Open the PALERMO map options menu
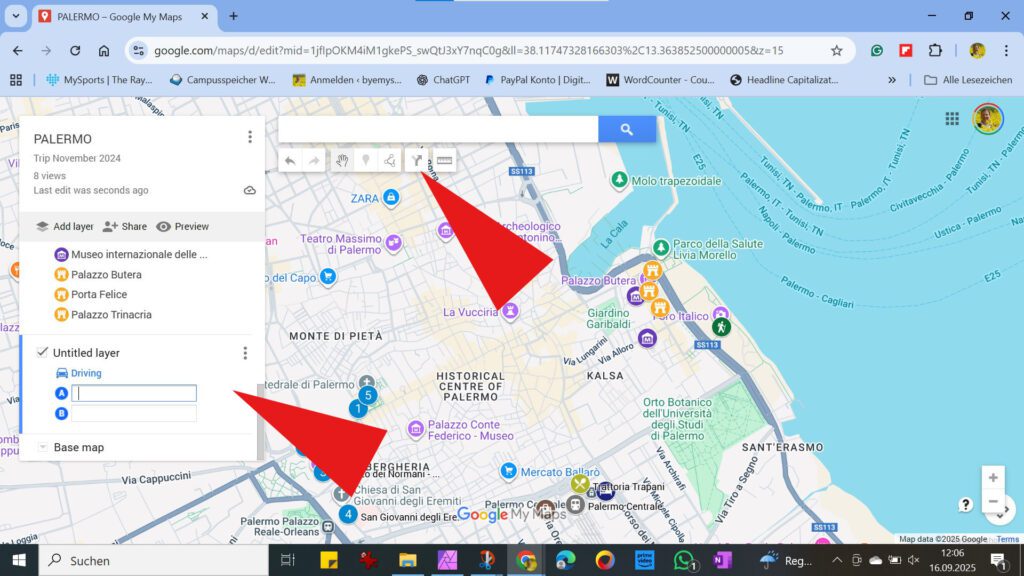Screen dimensions: 1024x576 tap(249, 136)
